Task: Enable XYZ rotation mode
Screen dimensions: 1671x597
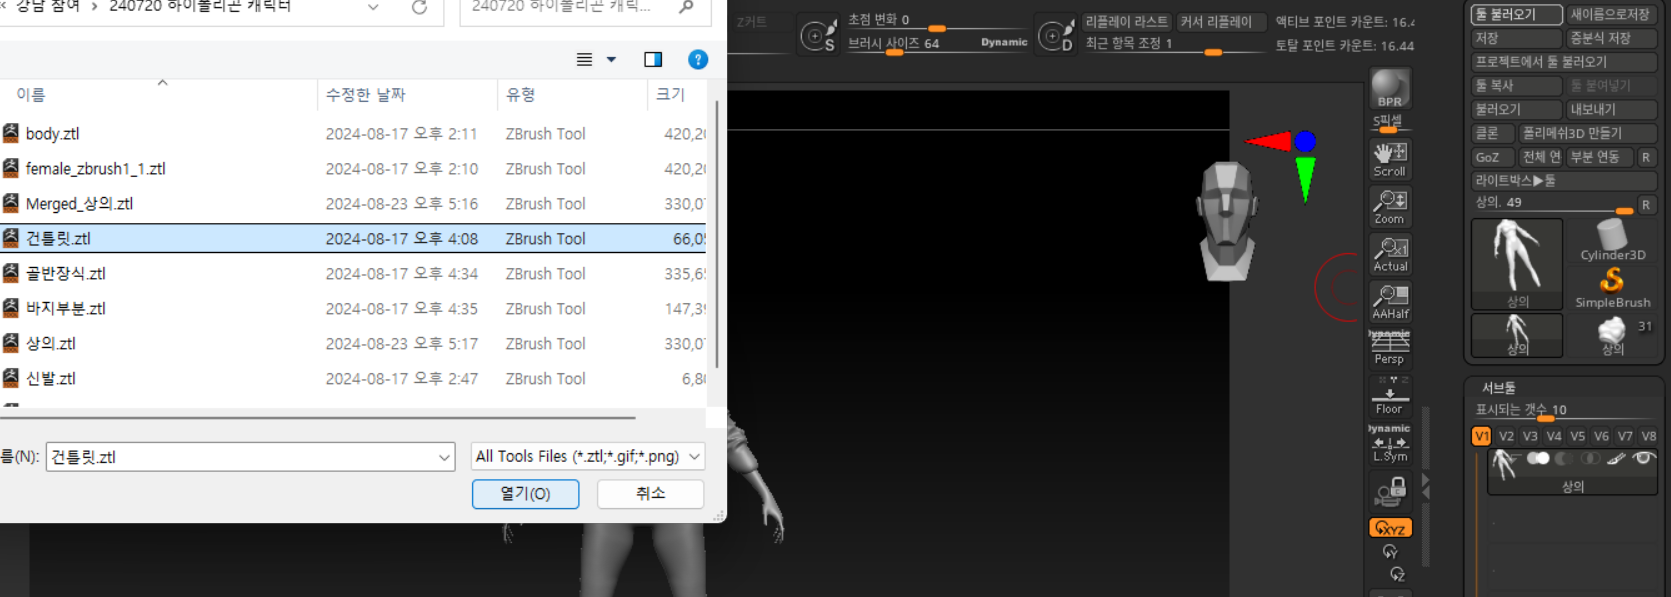Action: click(x=1390, y=528)
